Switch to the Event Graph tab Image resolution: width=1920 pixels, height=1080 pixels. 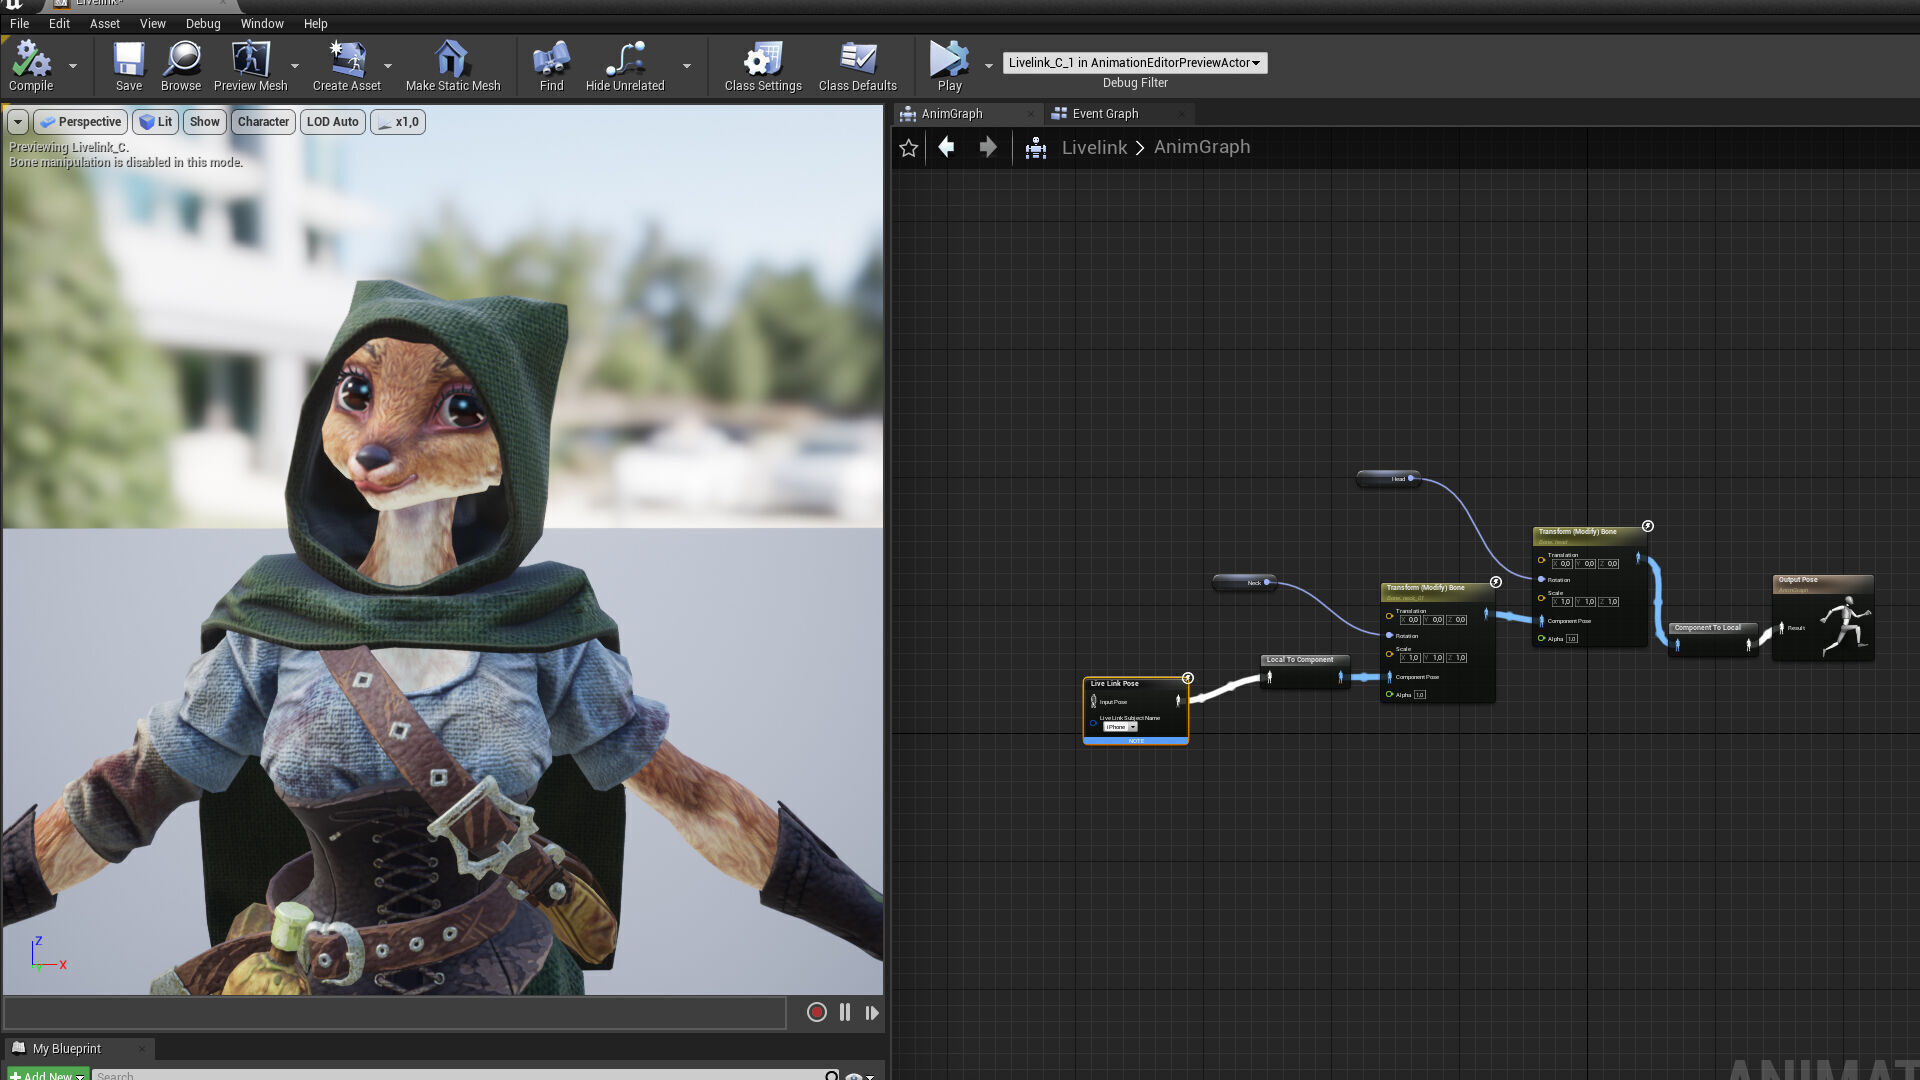point(1105,114)
